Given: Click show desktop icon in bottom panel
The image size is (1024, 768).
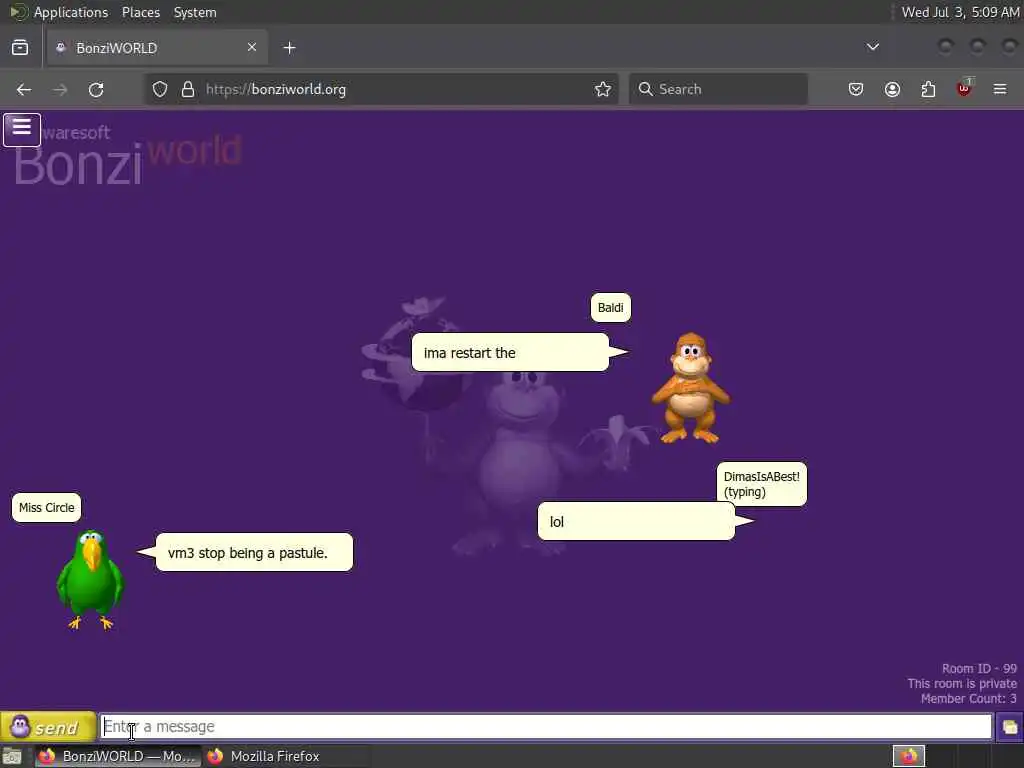Looking at the screenshot, I should click(12, 756).
